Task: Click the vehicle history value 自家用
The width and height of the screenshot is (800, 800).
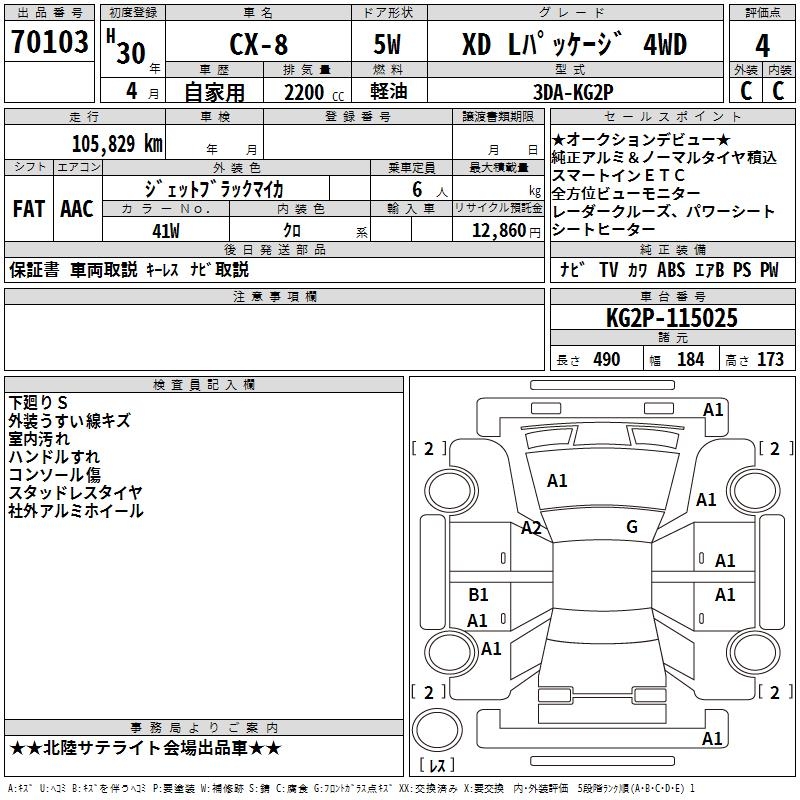Action: point(214,92)
